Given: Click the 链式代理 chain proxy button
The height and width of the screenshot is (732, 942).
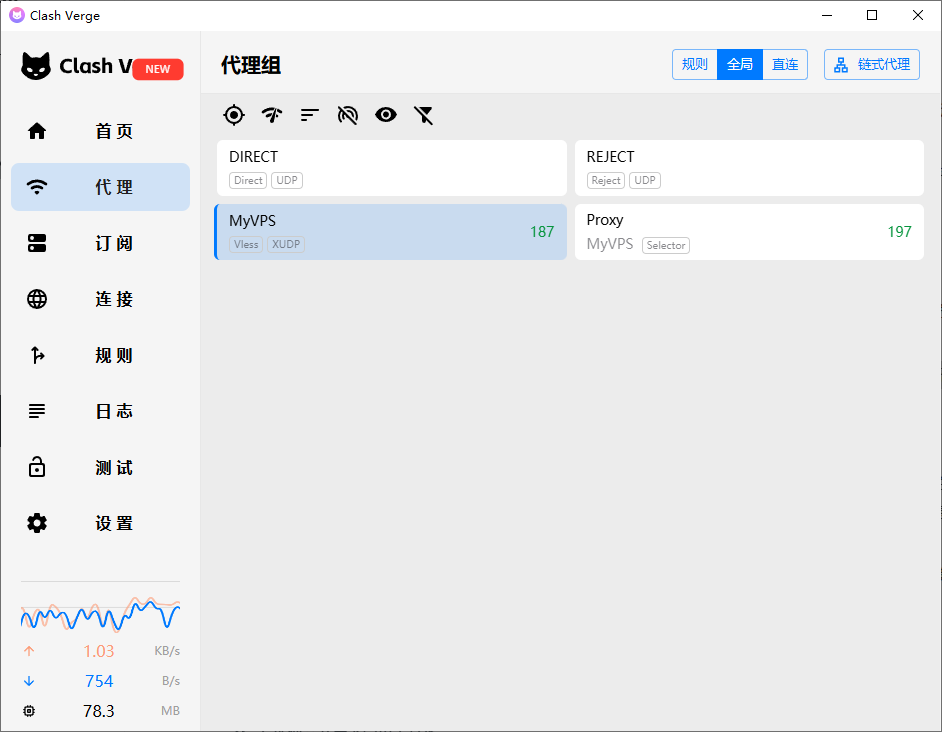Looking at the screenshot, I should [x=872, y=64].
